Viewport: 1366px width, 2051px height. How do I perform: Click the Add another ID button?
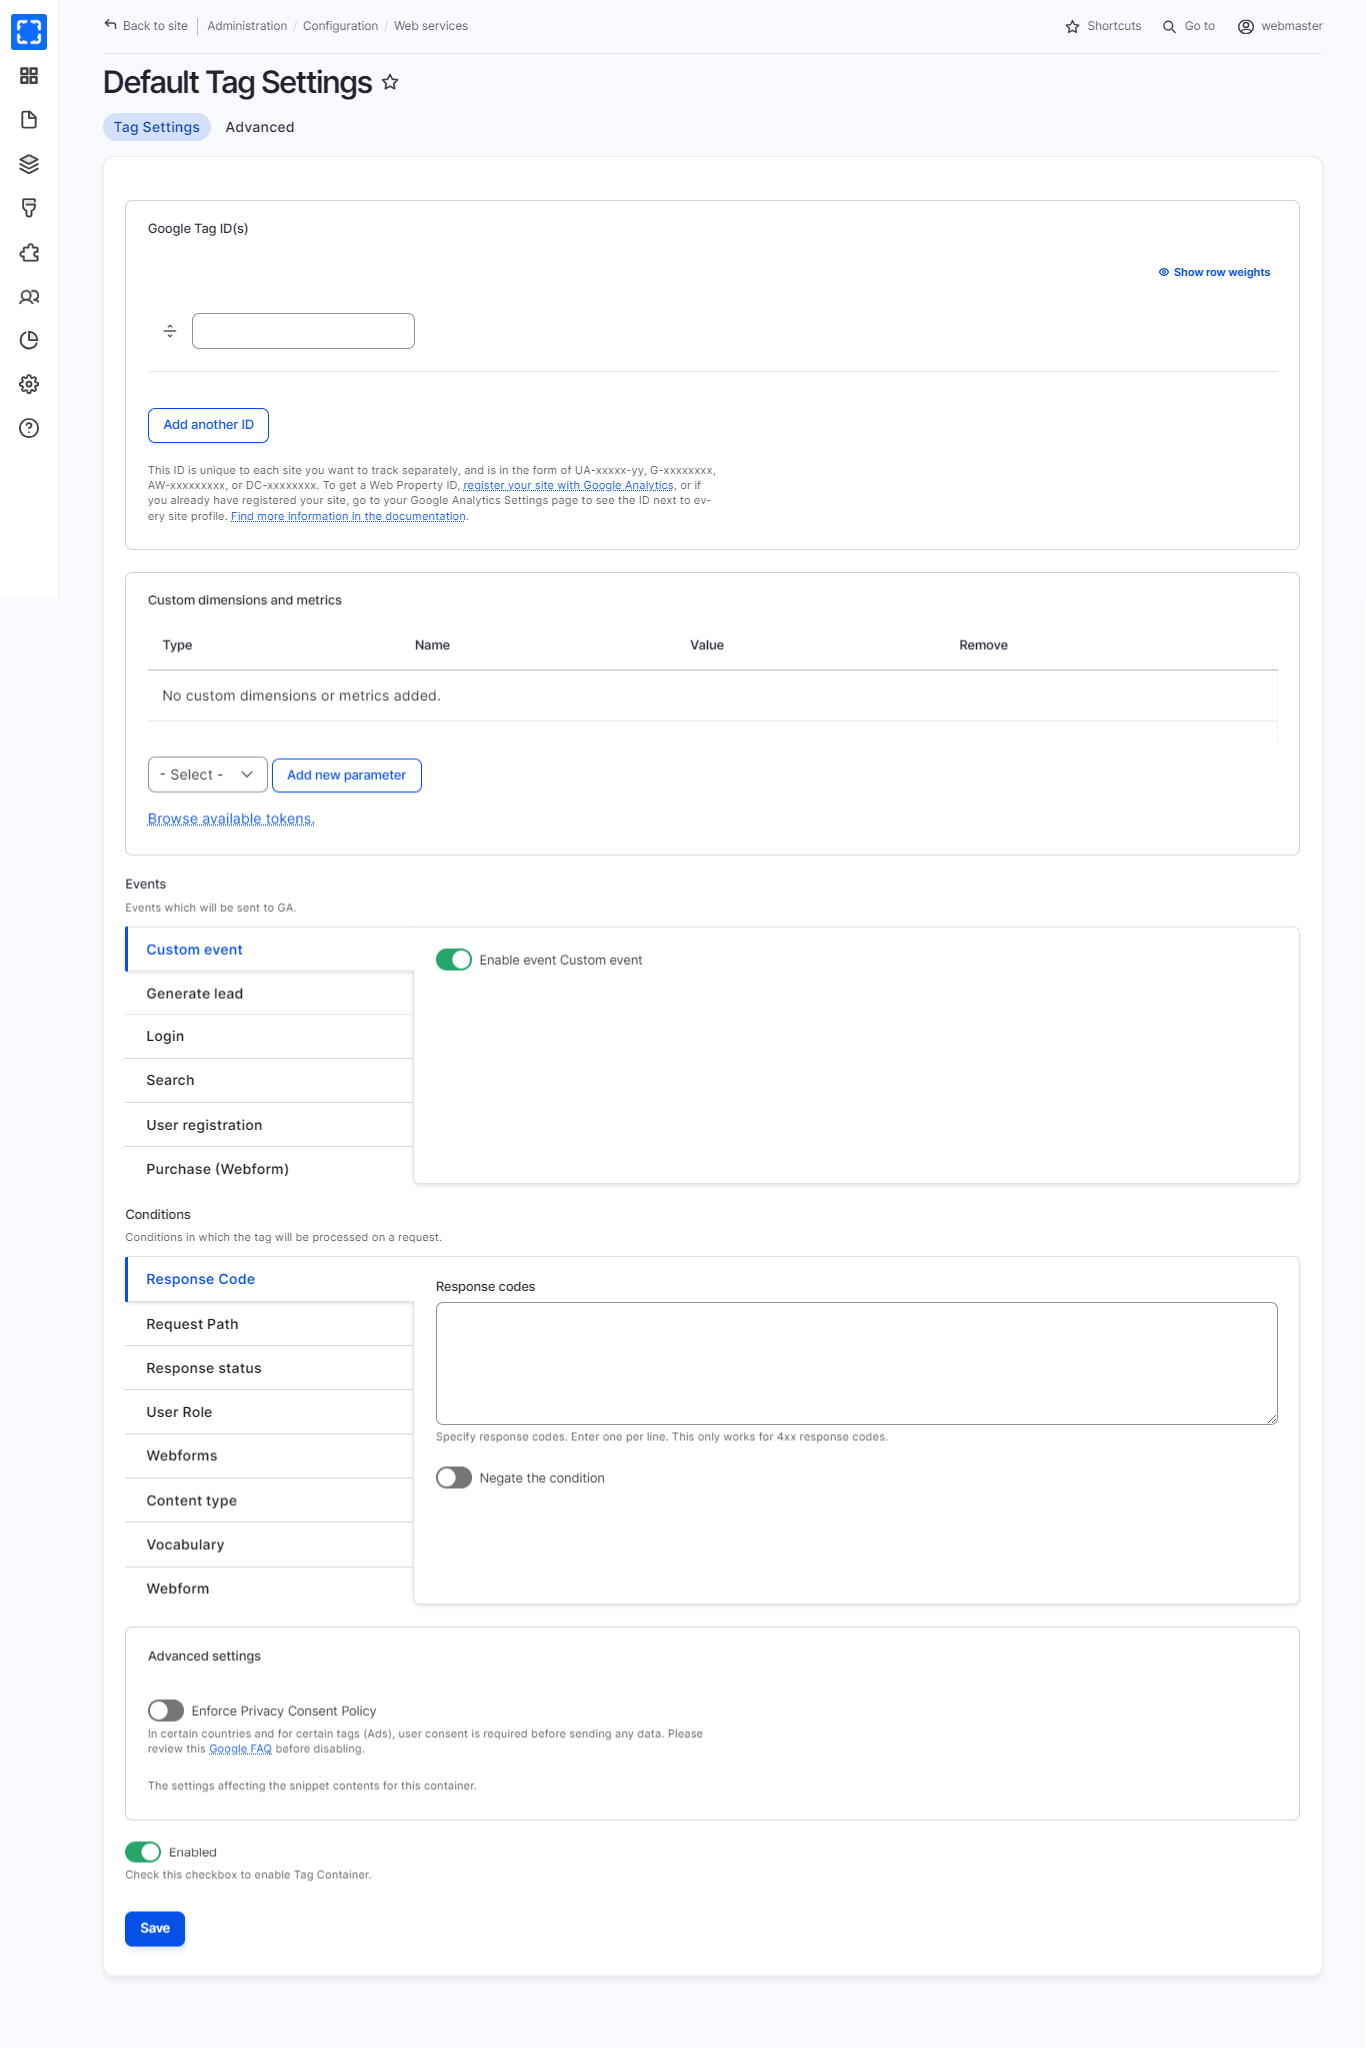[x=208, y=425]
